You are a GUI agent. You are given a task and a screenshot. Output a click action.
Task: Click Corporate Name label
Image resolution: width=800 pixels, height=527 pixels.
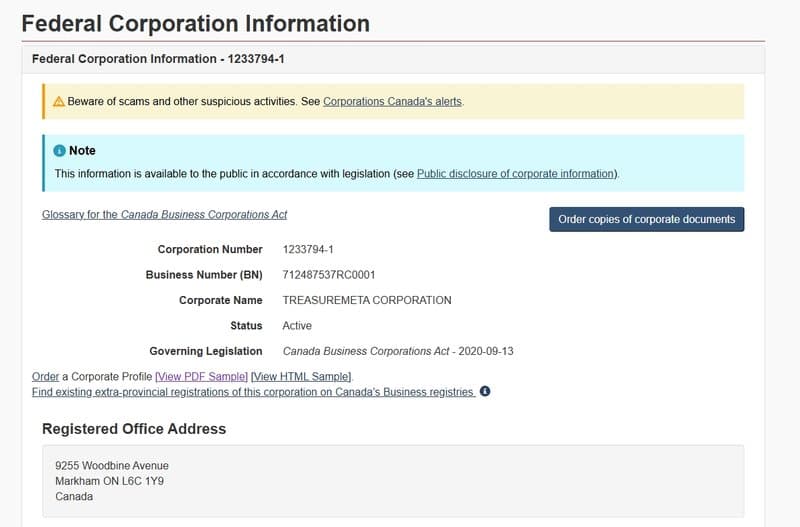(x=220, y=300)
